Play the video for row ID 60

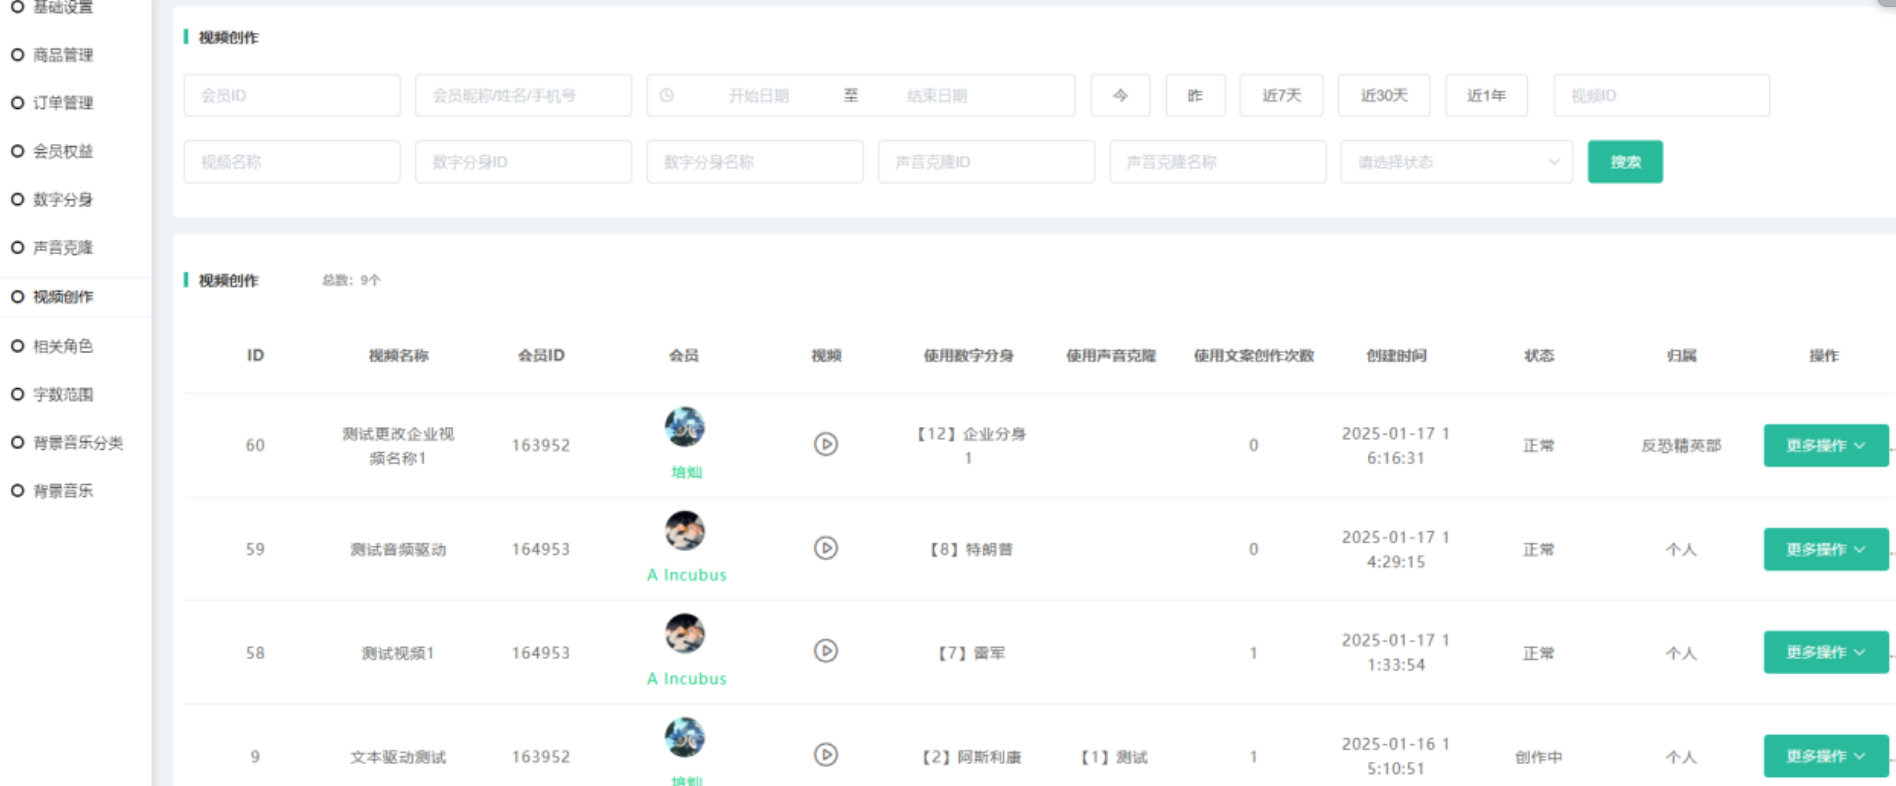(x=825, y=444)
